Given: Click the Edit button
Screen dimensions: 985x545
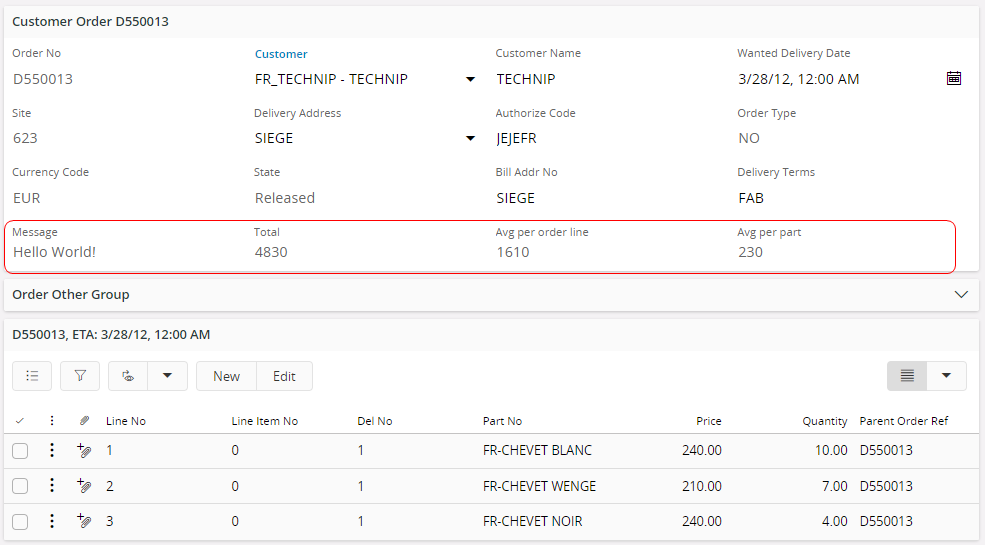Looking at the screenshot, I should 284,376.
